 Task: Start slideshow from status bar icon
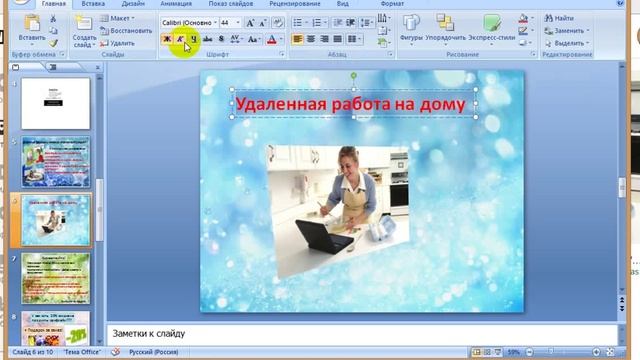498,352
